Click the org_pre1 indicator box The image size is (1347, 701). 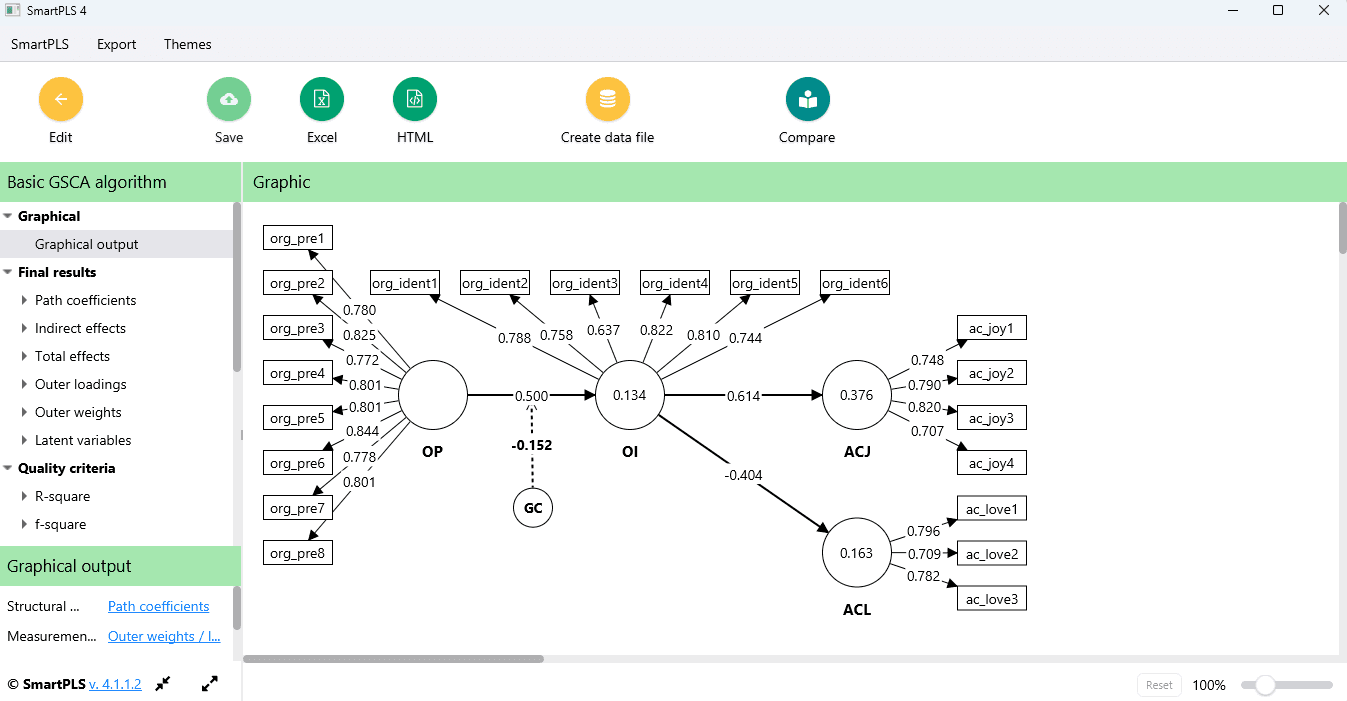(298, 238)
